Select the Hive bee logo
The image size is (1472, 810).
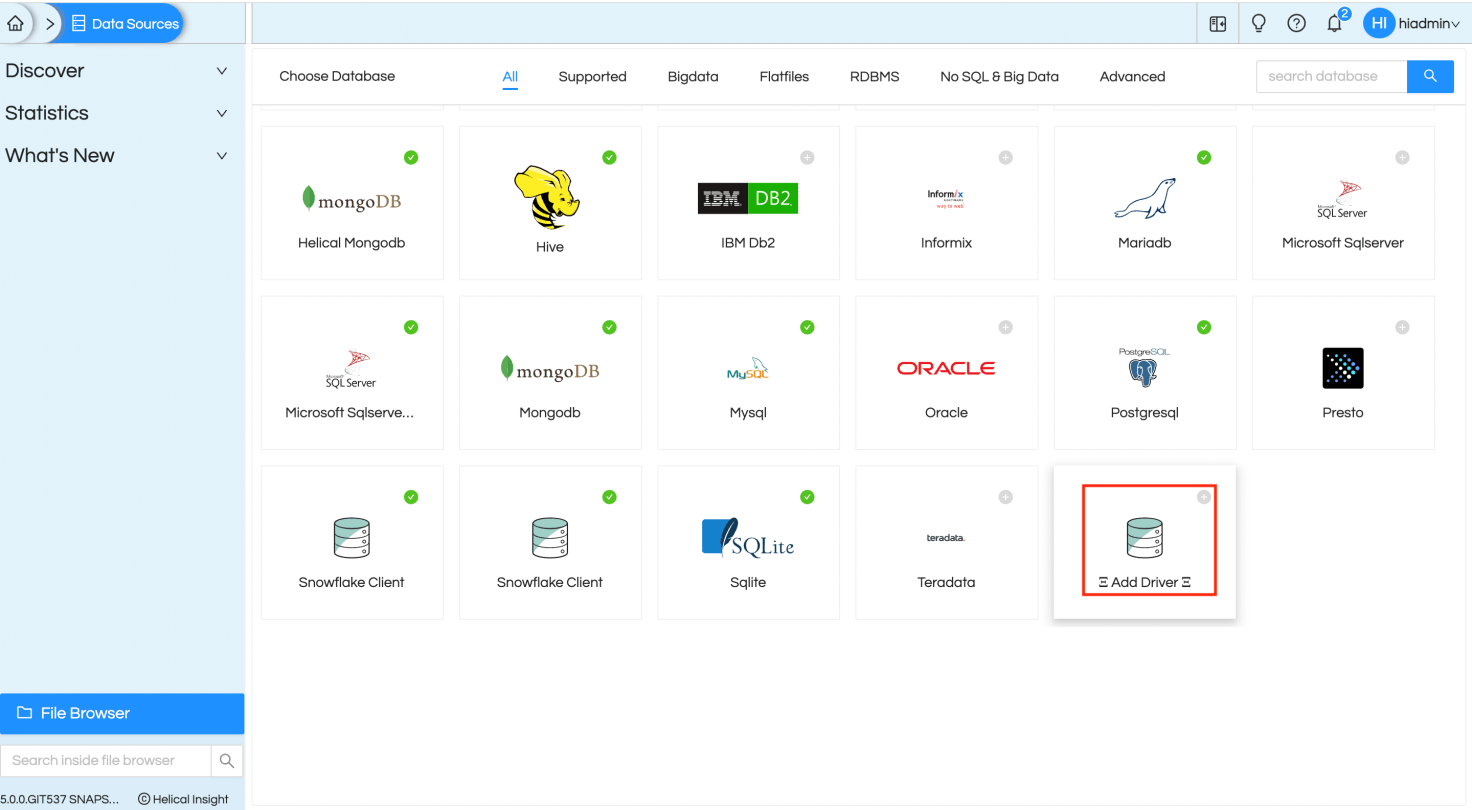click(548, 197)
